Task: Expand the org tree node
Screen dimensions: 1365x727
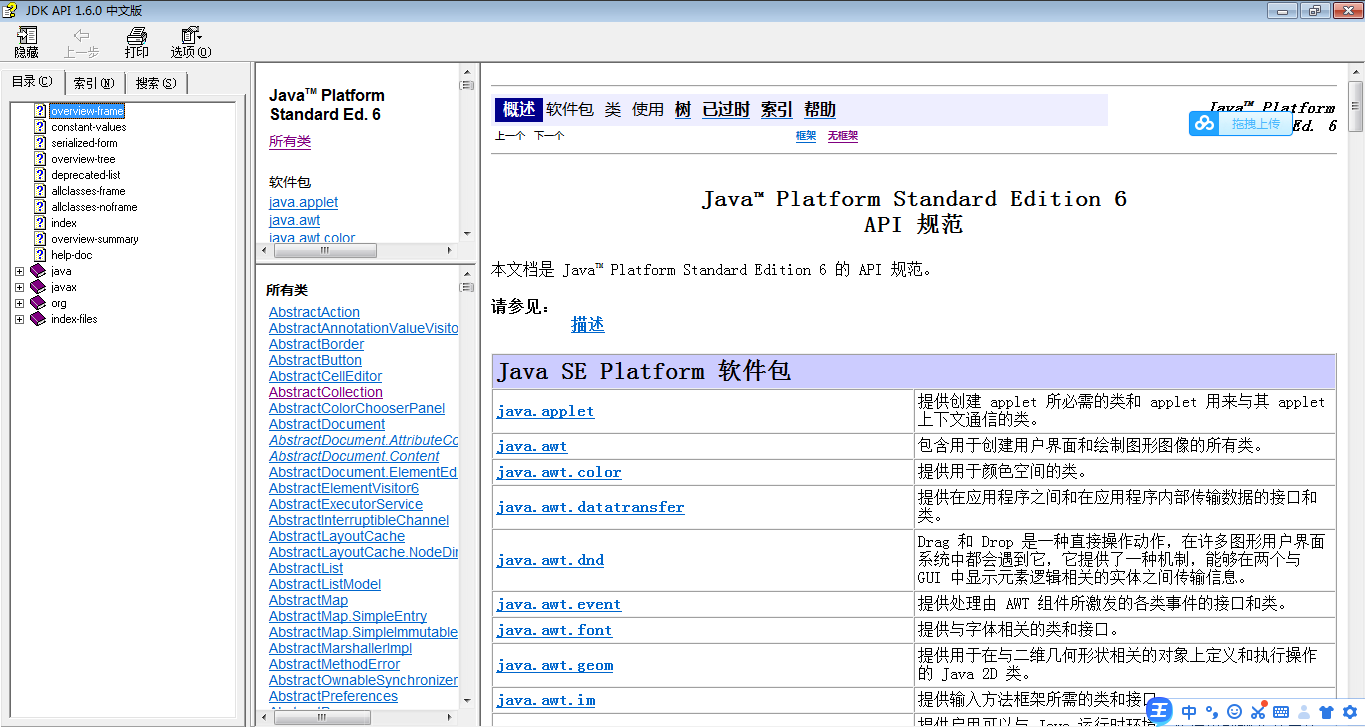Action: click(x=19, y=302)
